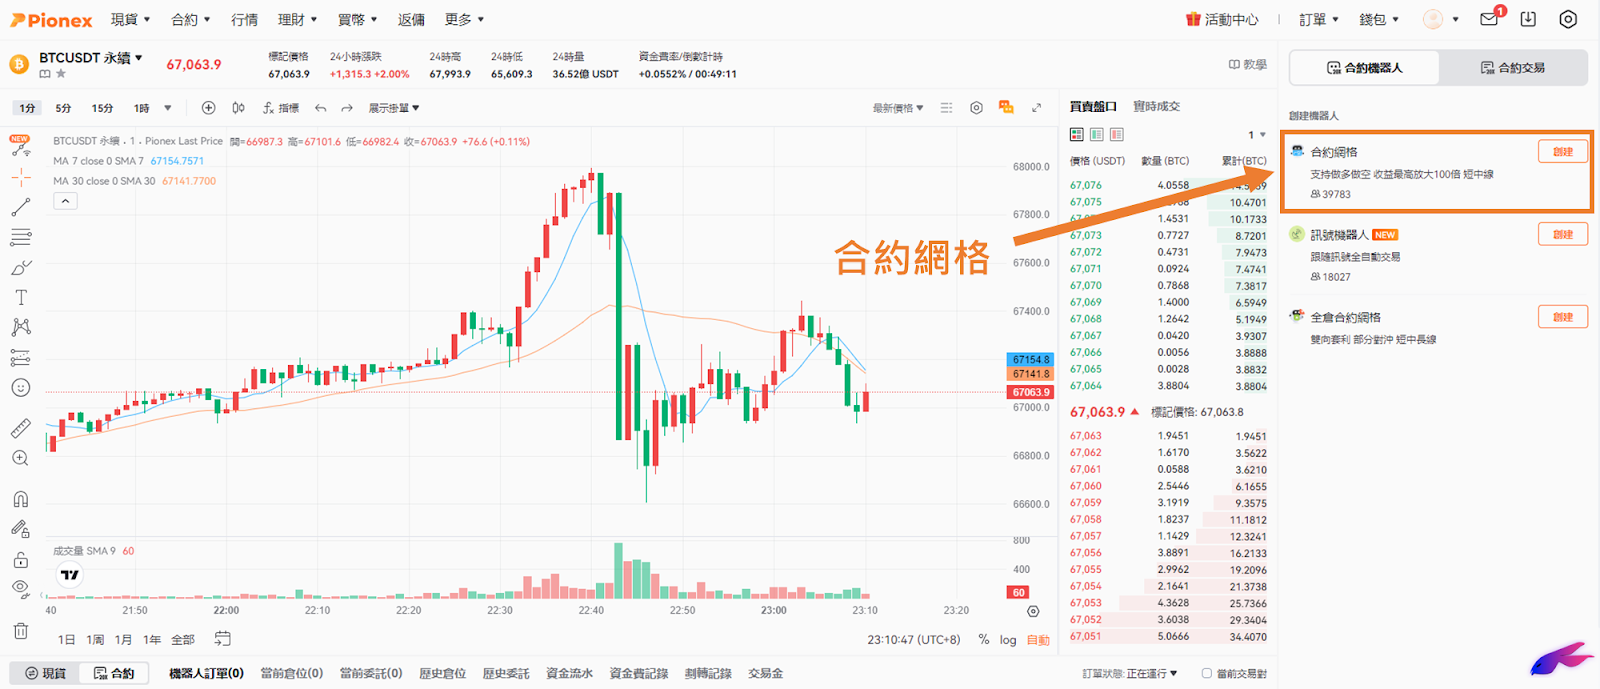Select the ruler measure tool
The width and height of the screenshot is (1600, 689).
[20, 428]
